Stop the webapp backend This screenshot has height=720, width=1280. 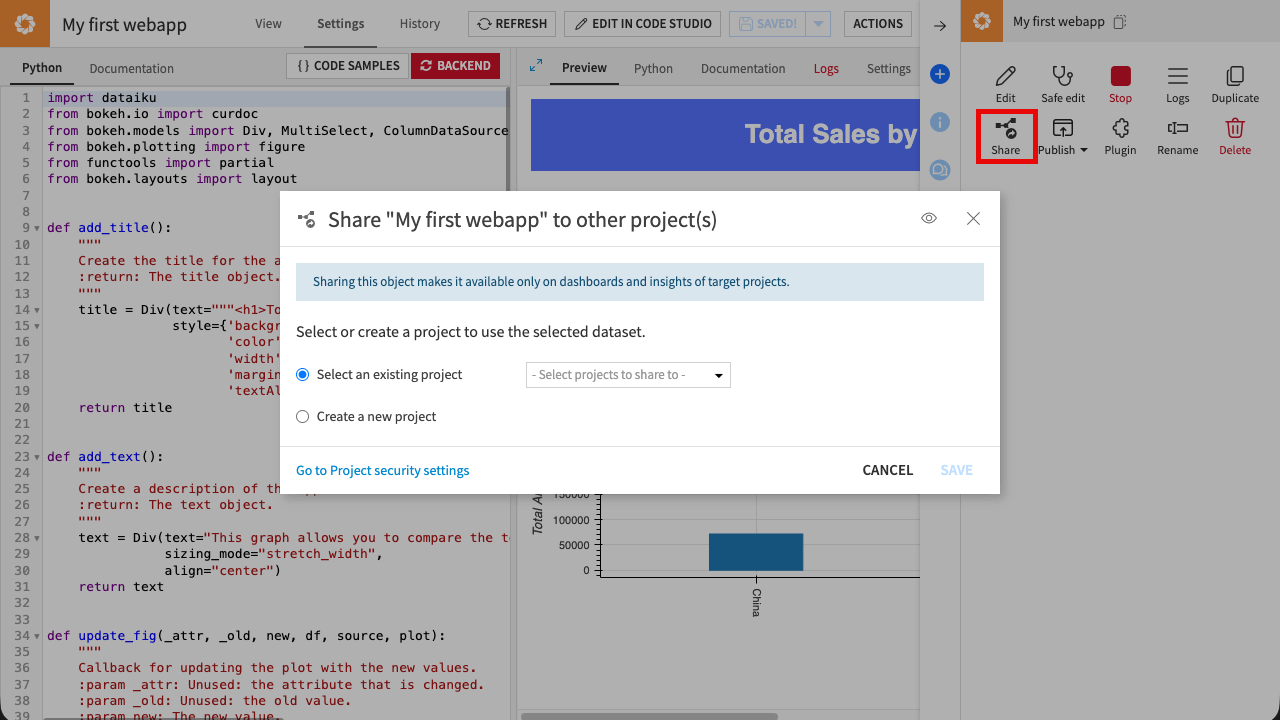(1120, 84)
